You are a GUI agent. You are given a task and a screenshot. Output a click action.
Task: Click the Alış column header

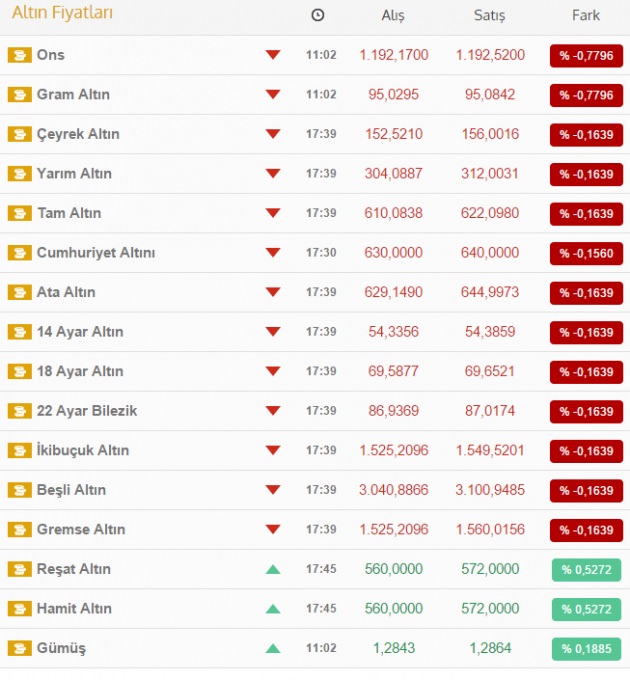pyautogui.click(x=393, y=15)
